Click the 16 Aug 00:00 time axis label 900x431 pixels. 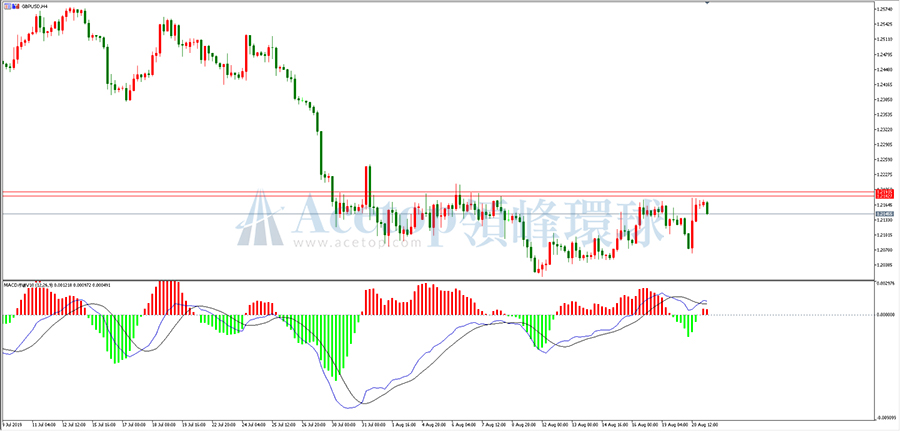pyautogui.click(x=645, y=425)
